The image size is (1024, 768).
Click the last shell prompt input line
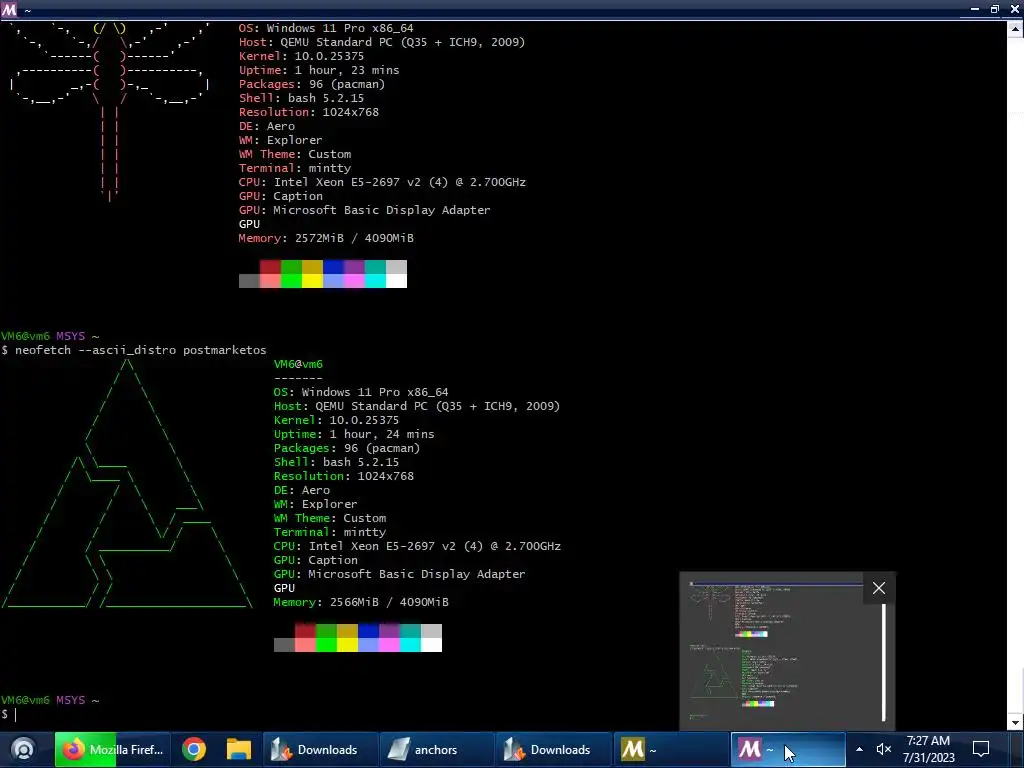tap(9, 714)
